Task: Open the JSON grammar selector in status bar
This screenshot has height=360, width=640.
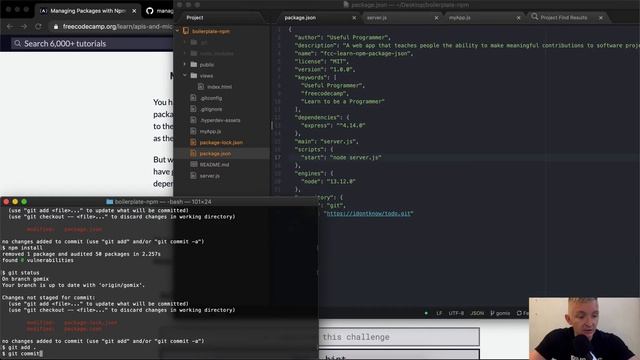Action: point(477,313)
